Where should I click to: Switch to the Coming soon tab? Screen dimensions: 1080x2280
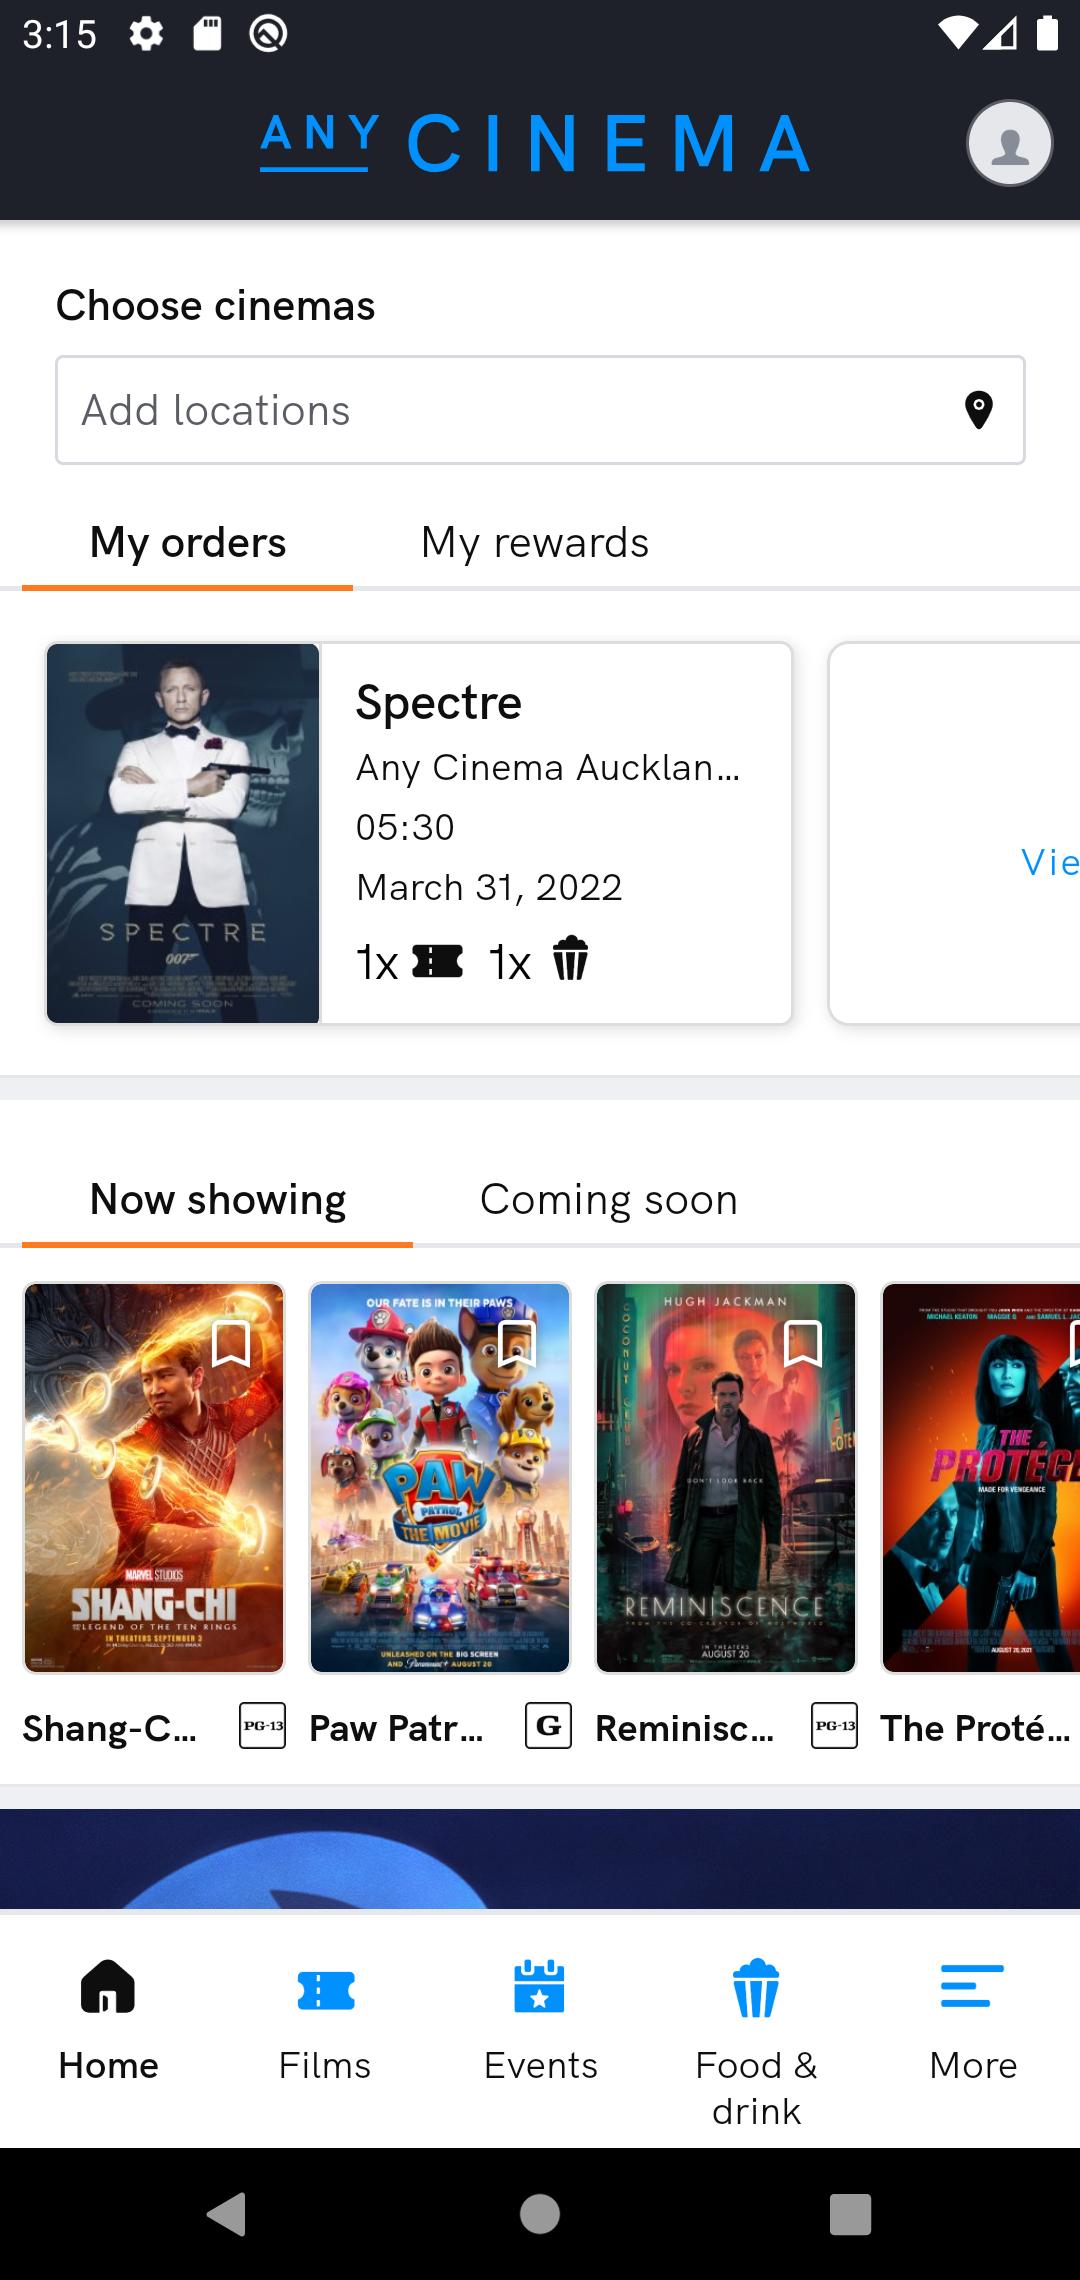click(609, 1200)
